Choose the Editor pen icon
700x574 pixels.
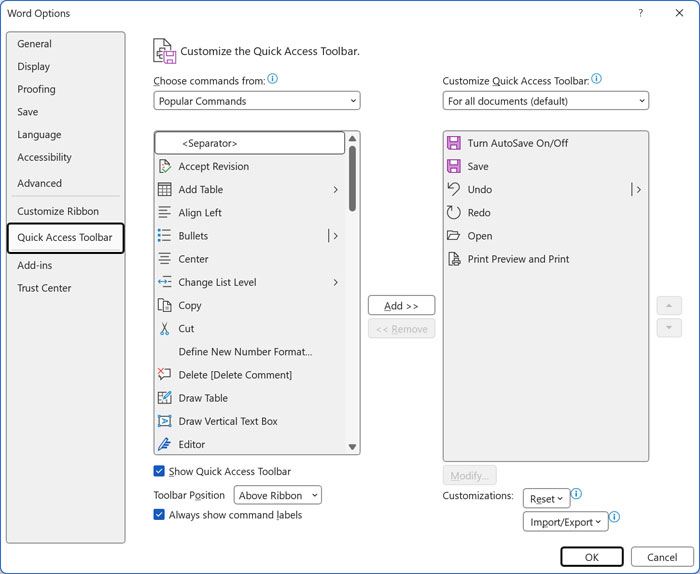pos(164,444)
